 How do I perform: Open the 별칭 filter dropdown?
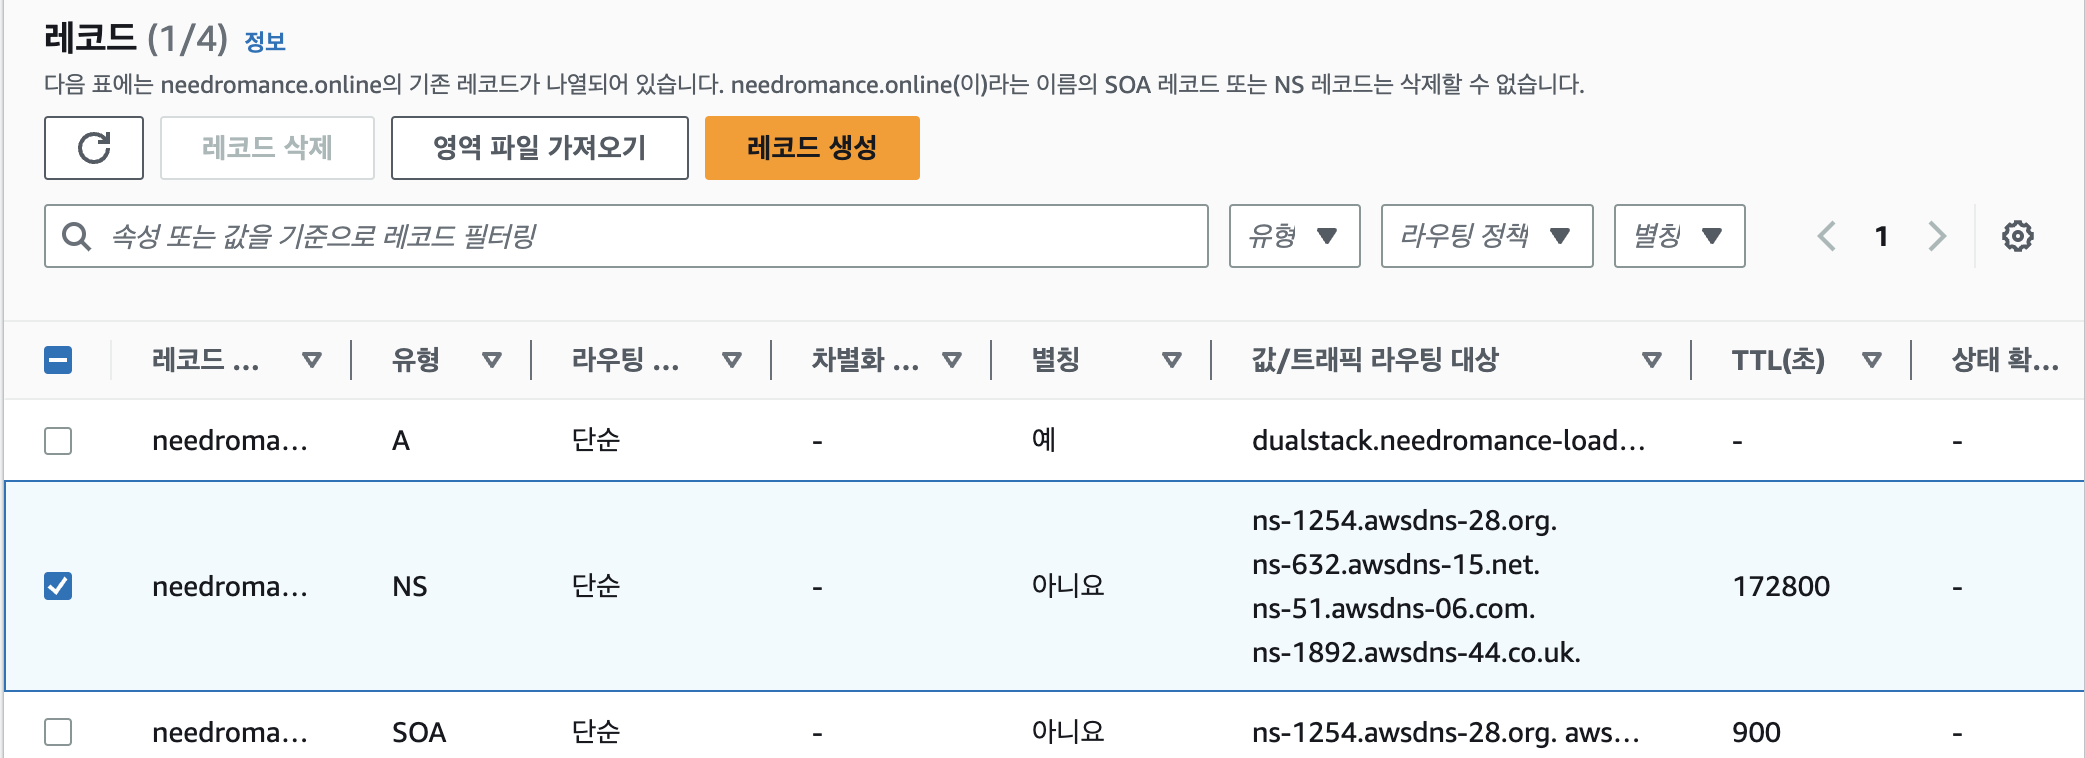click(1679, 236)
